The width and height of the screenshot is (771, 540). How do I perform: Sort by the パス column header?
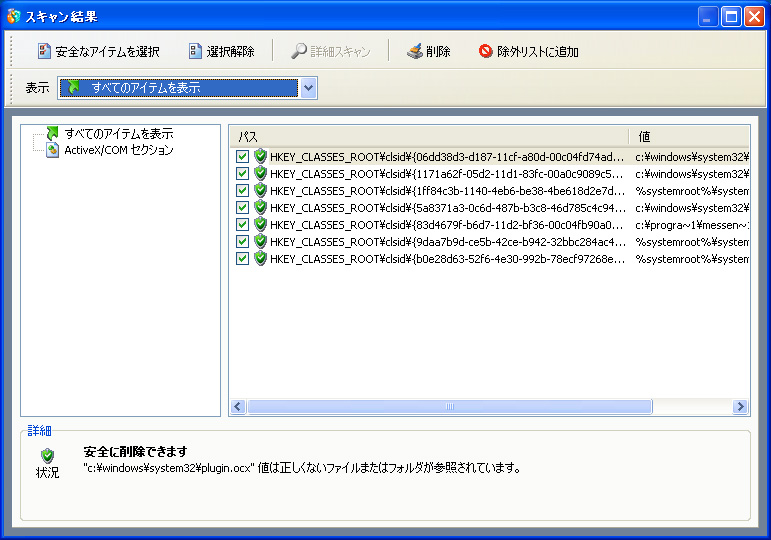tap(429, 136)
